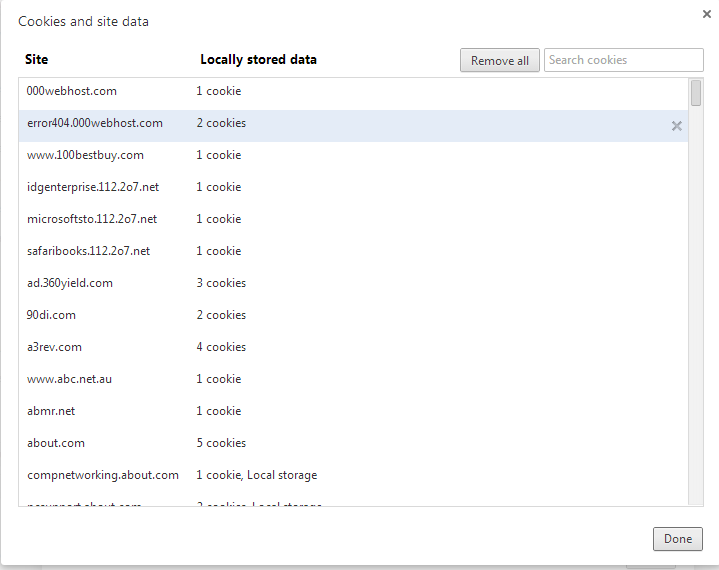Select the ad.360yield.com row
719x570 pixels.
point(353,286)
